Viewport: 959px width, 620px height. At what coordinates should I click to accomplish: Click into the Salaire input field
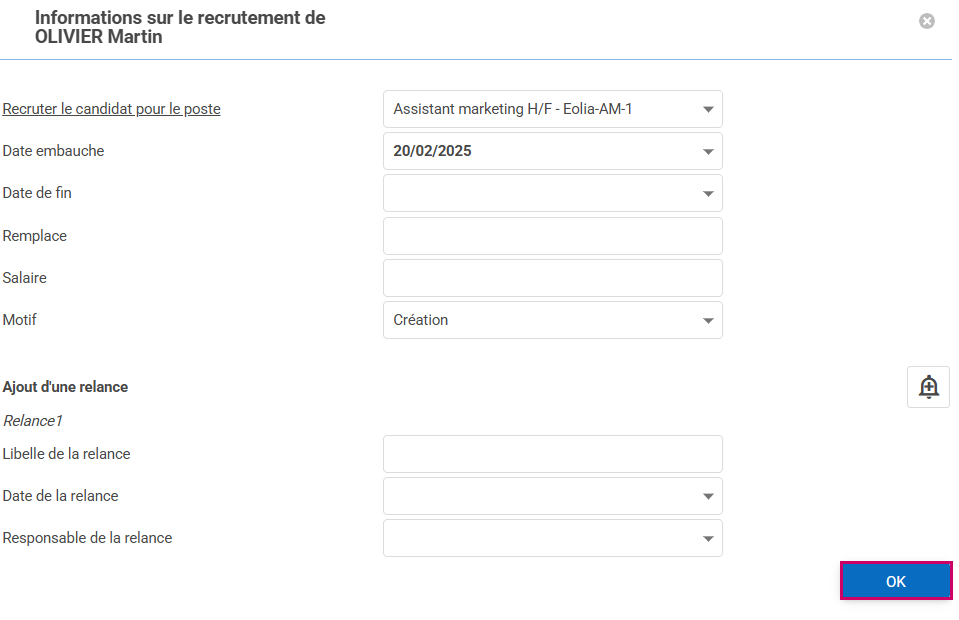point(552,278)
